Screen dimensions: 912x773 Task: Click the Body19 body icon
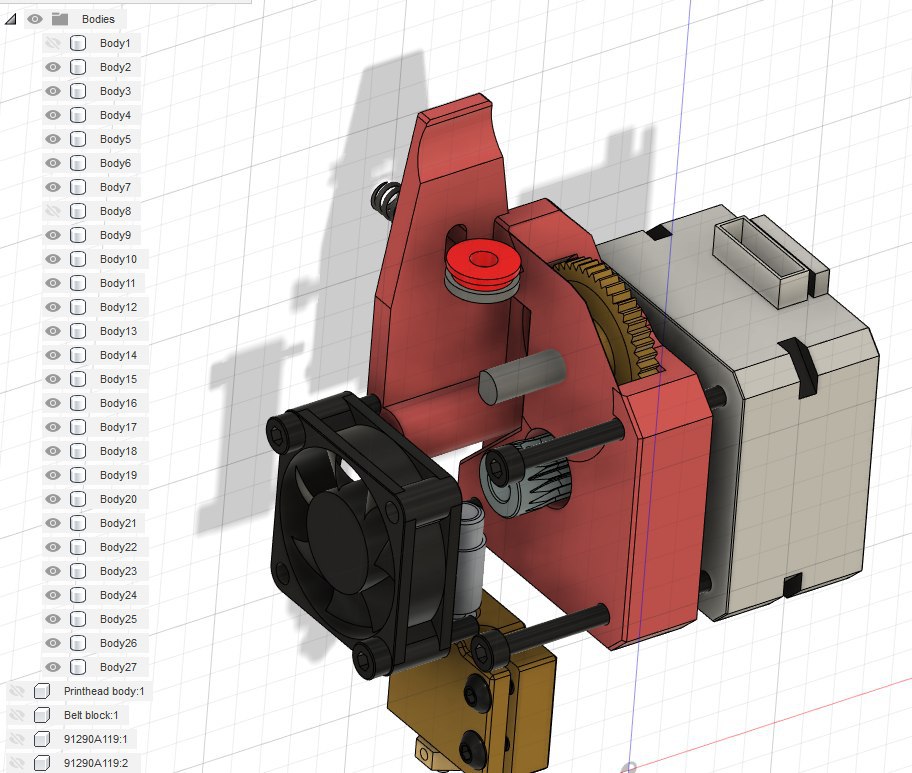click(x=78, y=475)
